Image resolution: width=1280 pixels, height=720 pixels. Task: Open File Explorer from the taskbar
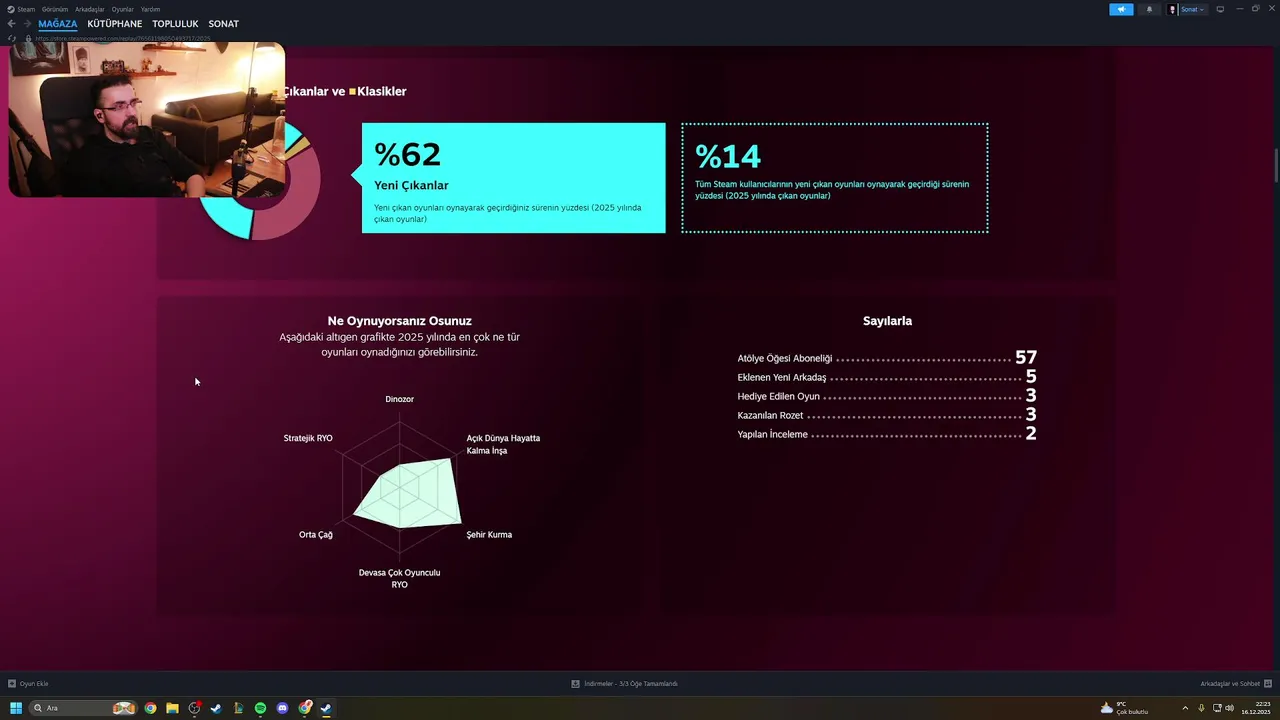click(x=172, y=708)
